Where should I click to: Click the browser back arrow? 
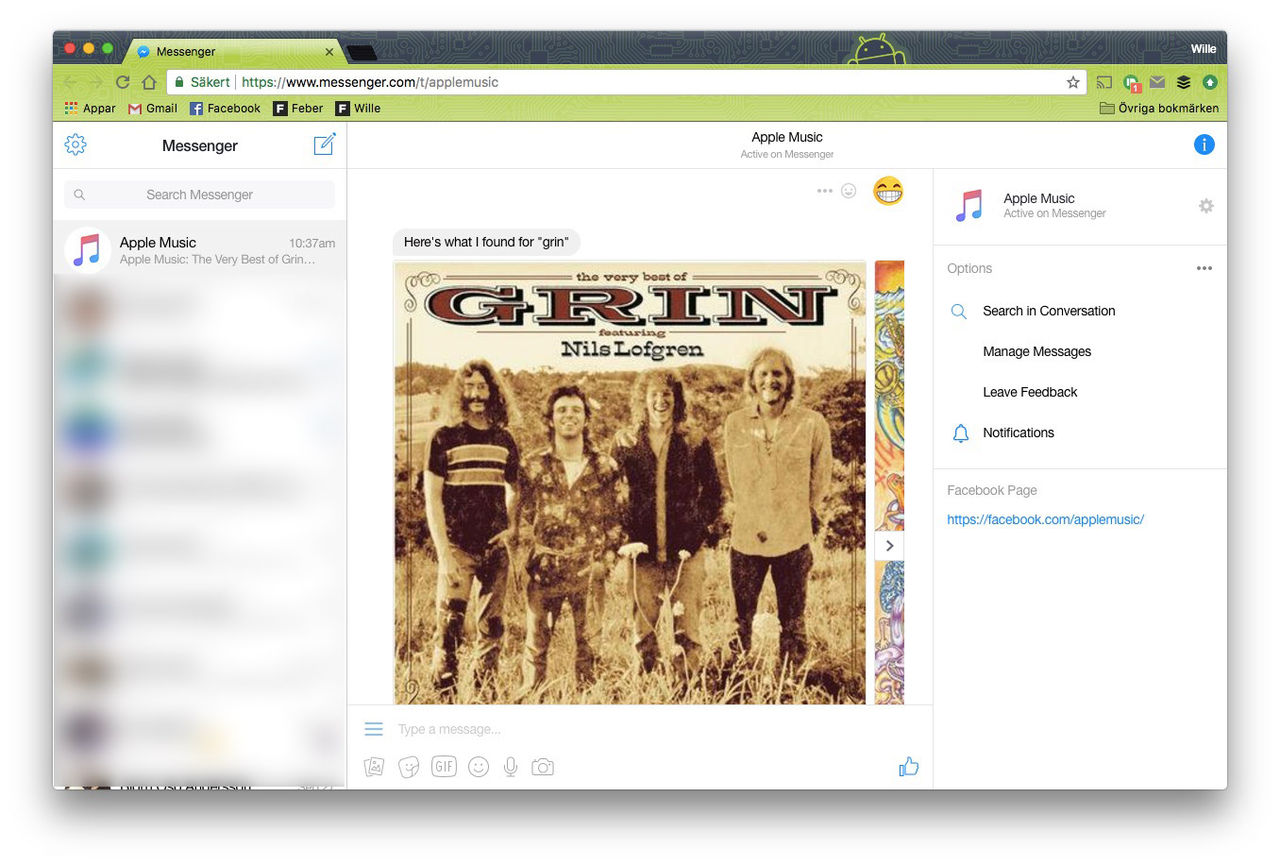(70, 82)
